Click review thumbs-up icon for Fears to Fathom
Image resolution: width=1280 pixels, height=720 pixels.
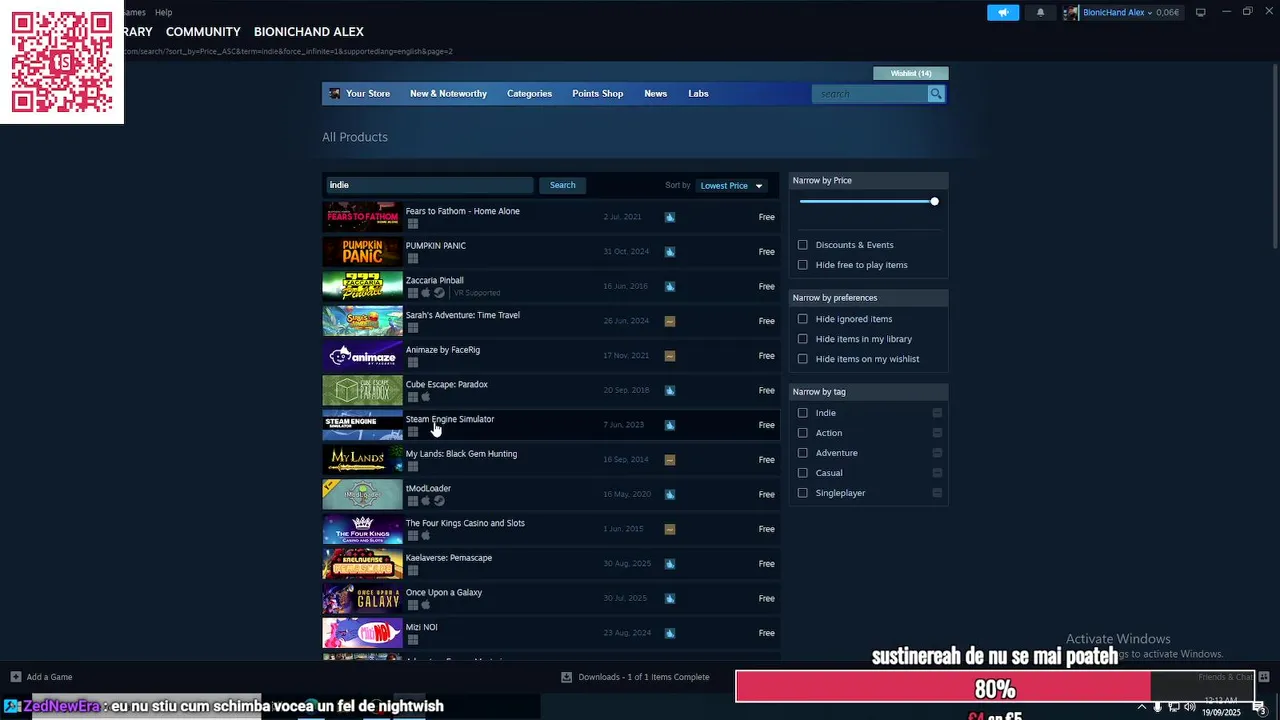coord(670,217)
